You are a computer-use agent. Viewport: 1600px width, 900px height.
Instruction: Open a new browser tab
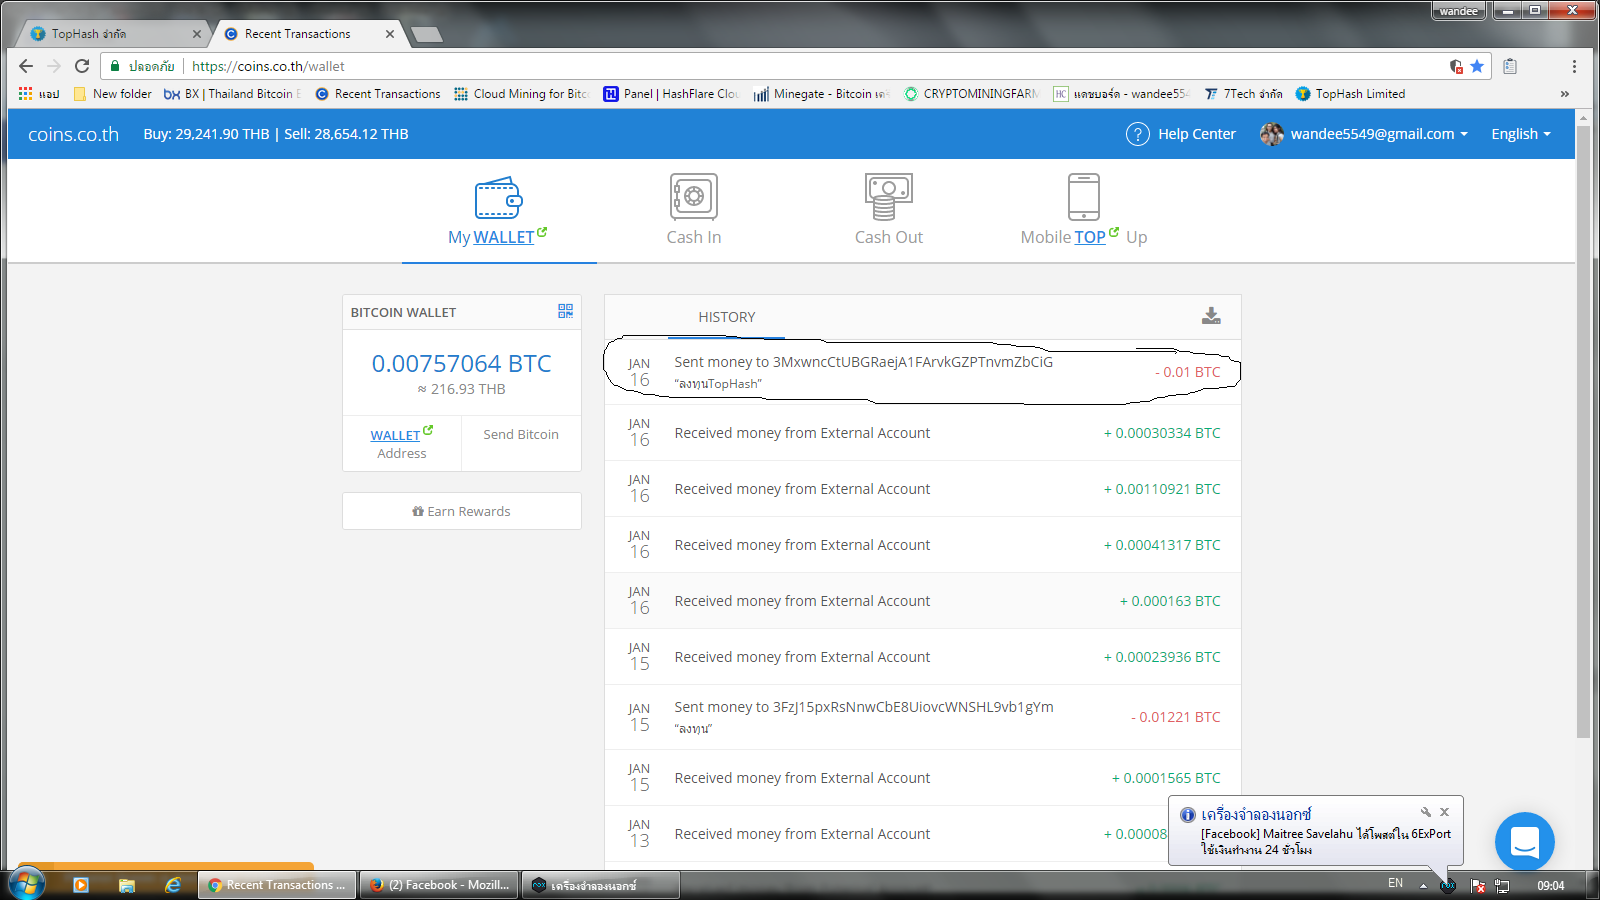coord(427,35)
